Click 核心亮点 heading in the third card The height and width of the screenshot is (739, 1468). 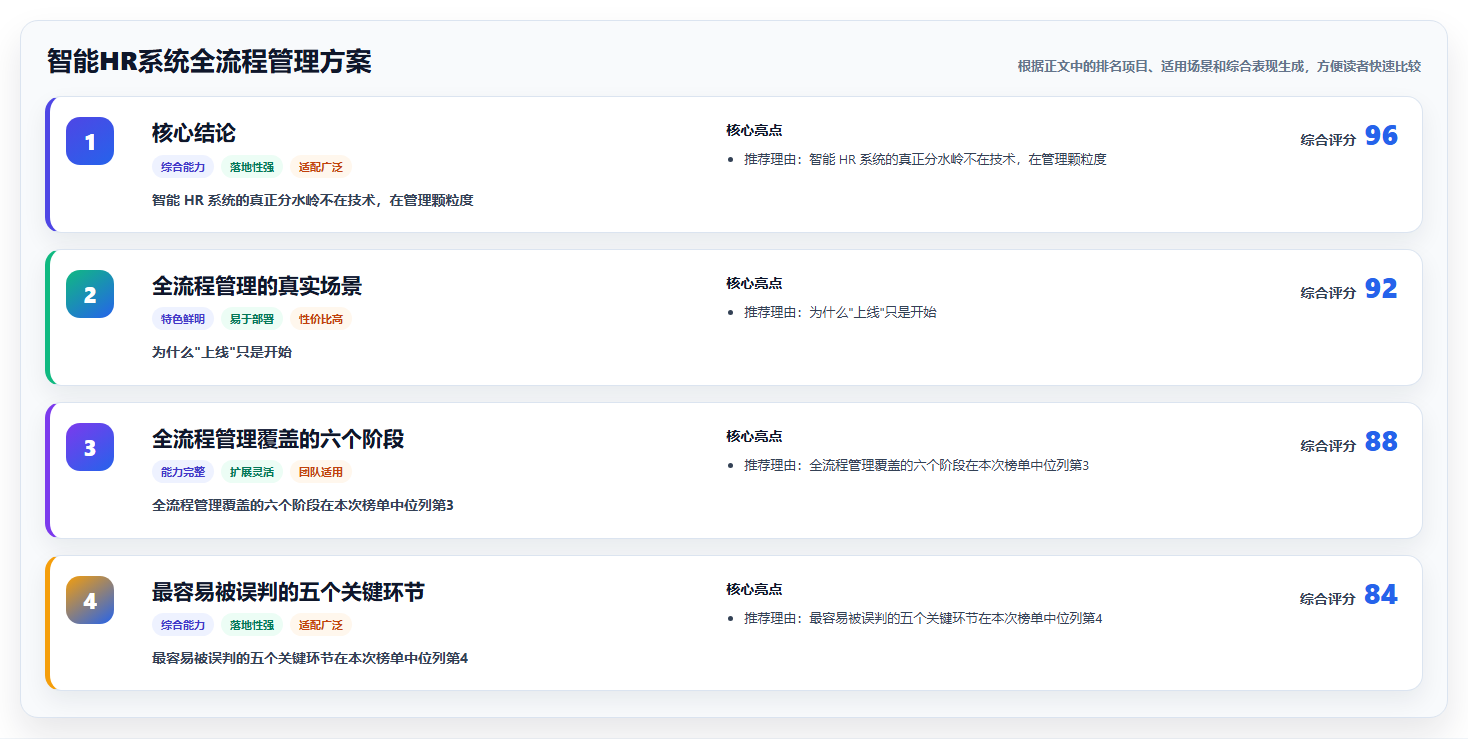point(754,436)
